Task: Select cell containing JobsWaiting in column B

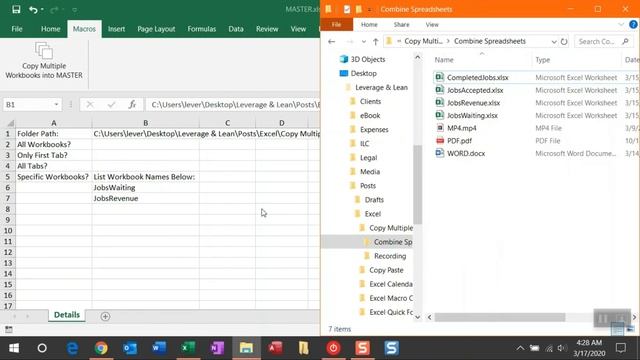Action: click(145, 188)
